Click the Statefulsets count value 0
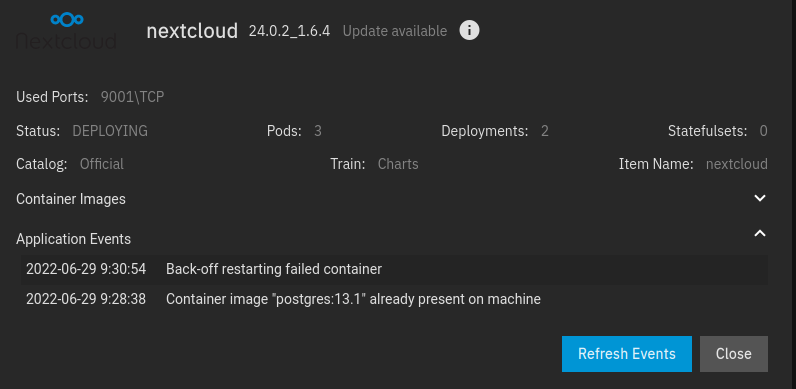The width and height of the screenshot is (796, 389). (764, 131)
